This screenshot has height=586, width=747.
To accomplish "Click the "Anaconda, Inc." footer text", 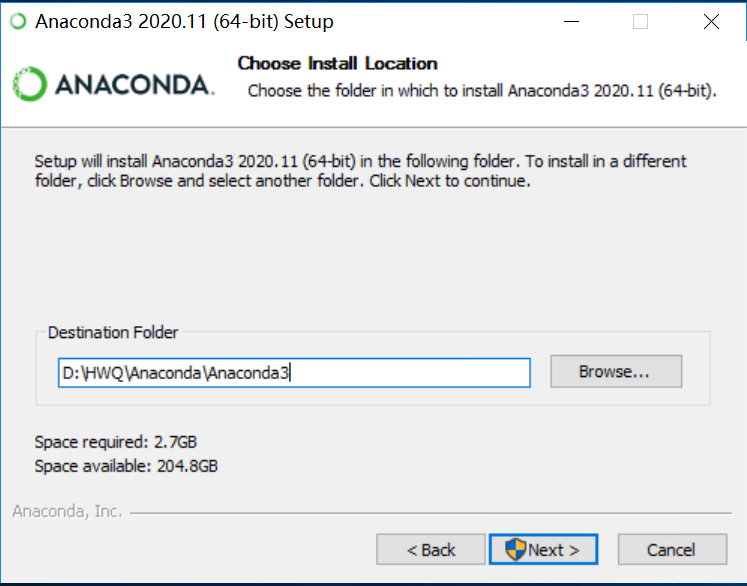I will tap(68, 512).
